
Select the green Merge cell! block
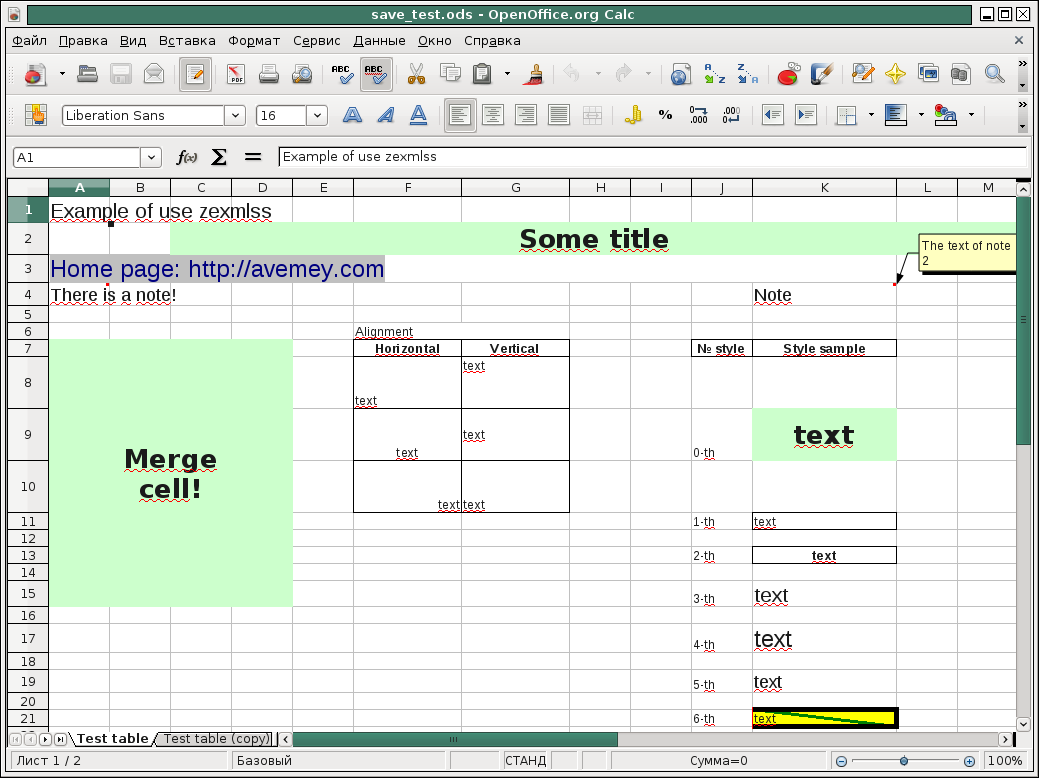tap(170, 473)
